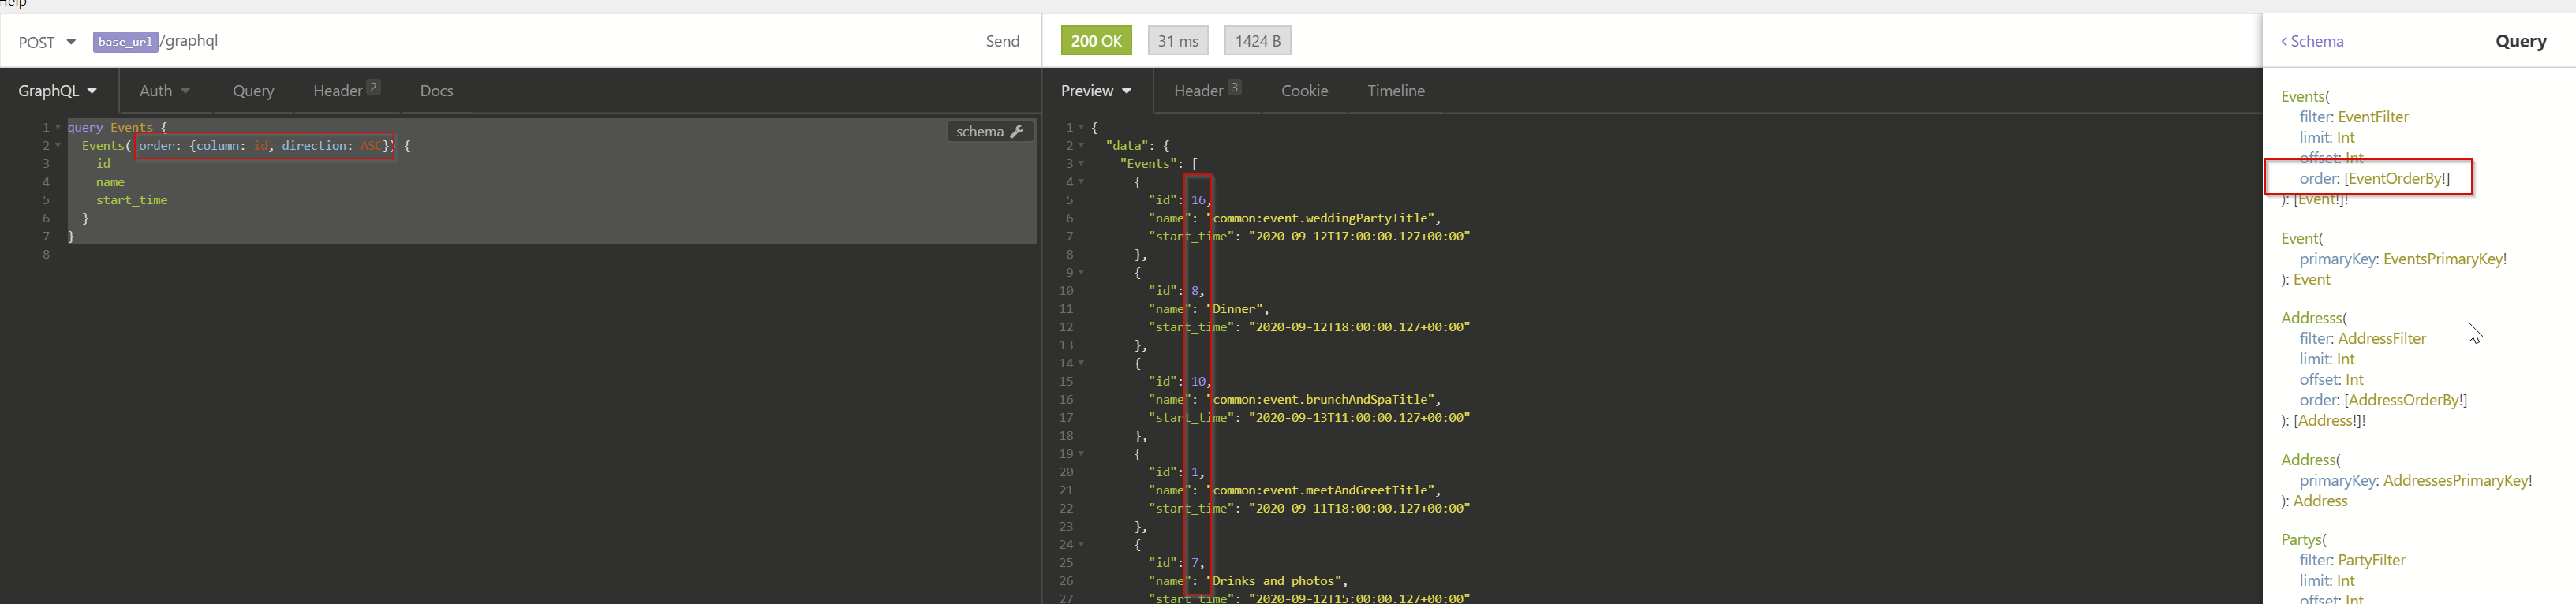Collapse query Events fold arrow on line 1
Image resolution: width=2576 pixels, height=604 pixels.
(57, 128)
